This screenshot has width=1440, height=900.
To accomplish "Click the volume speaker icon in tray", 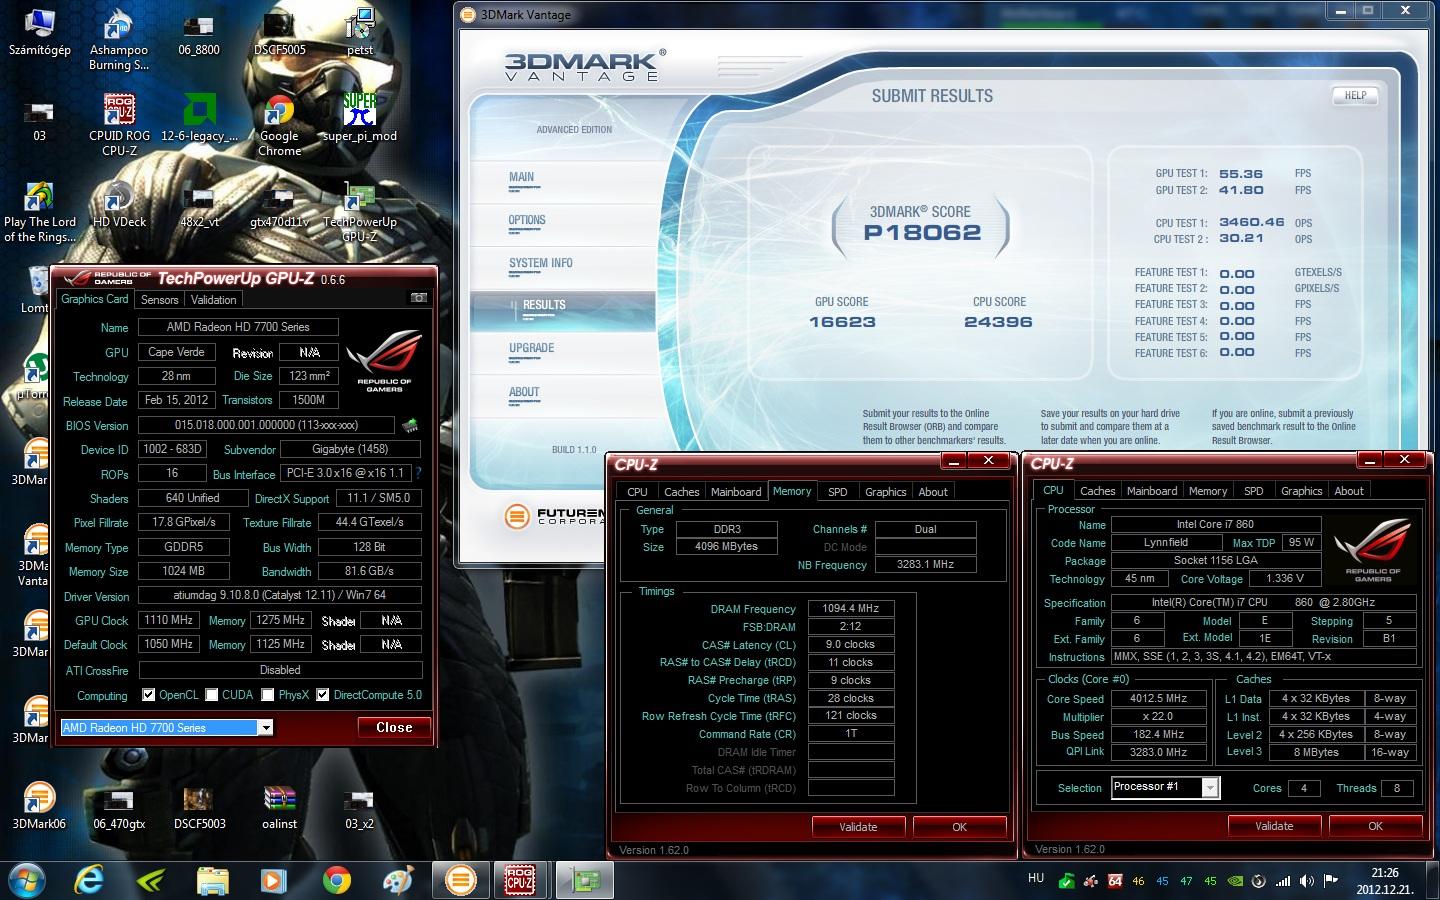I will tap(1306, 881).
